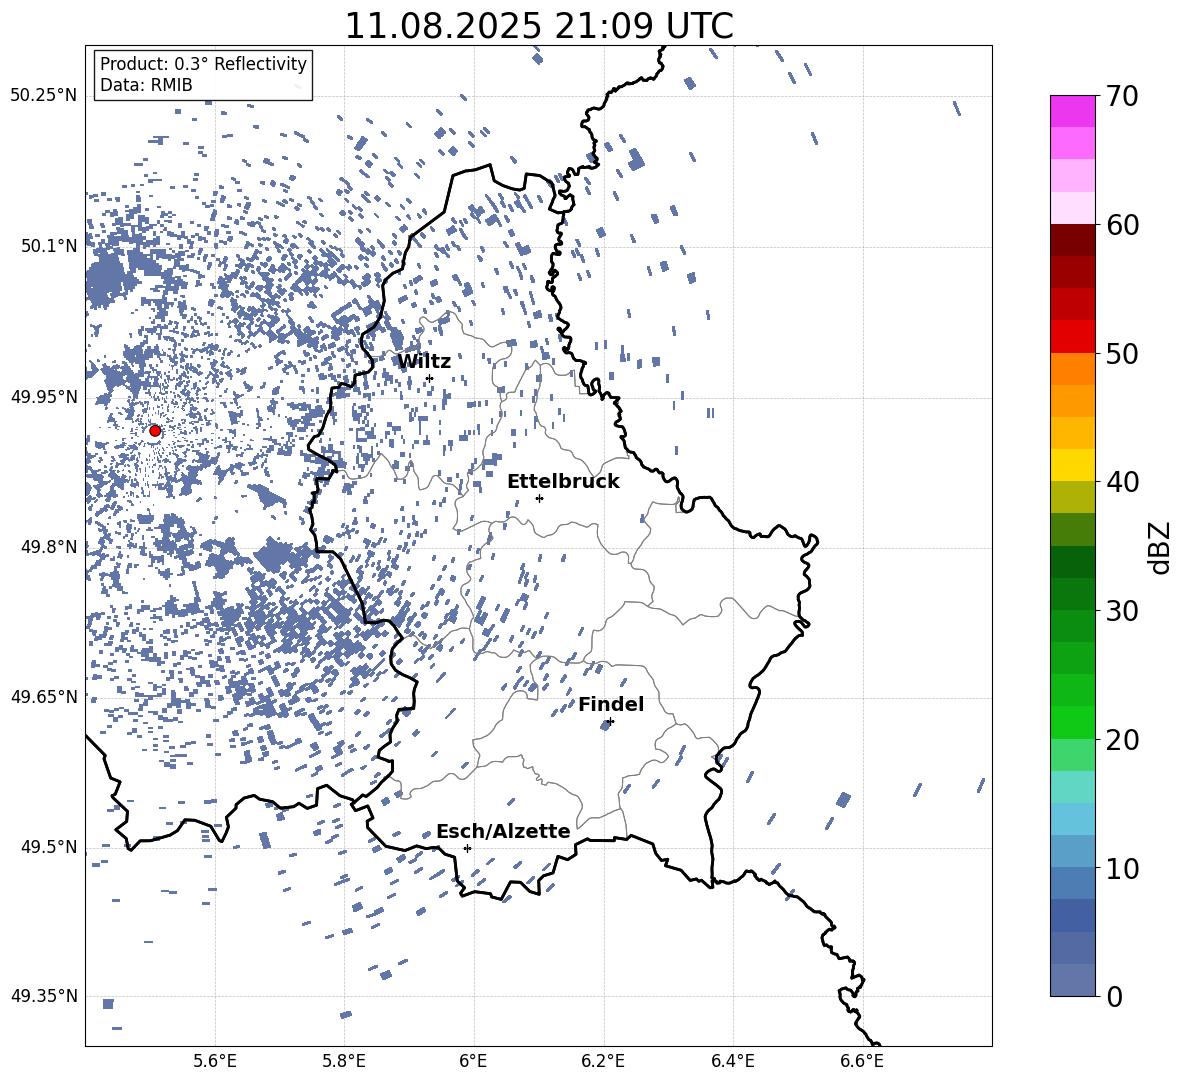Click the red radar location marker
The width and height of the screenshot is (1184, 1081).
click(x=155, y=431)
